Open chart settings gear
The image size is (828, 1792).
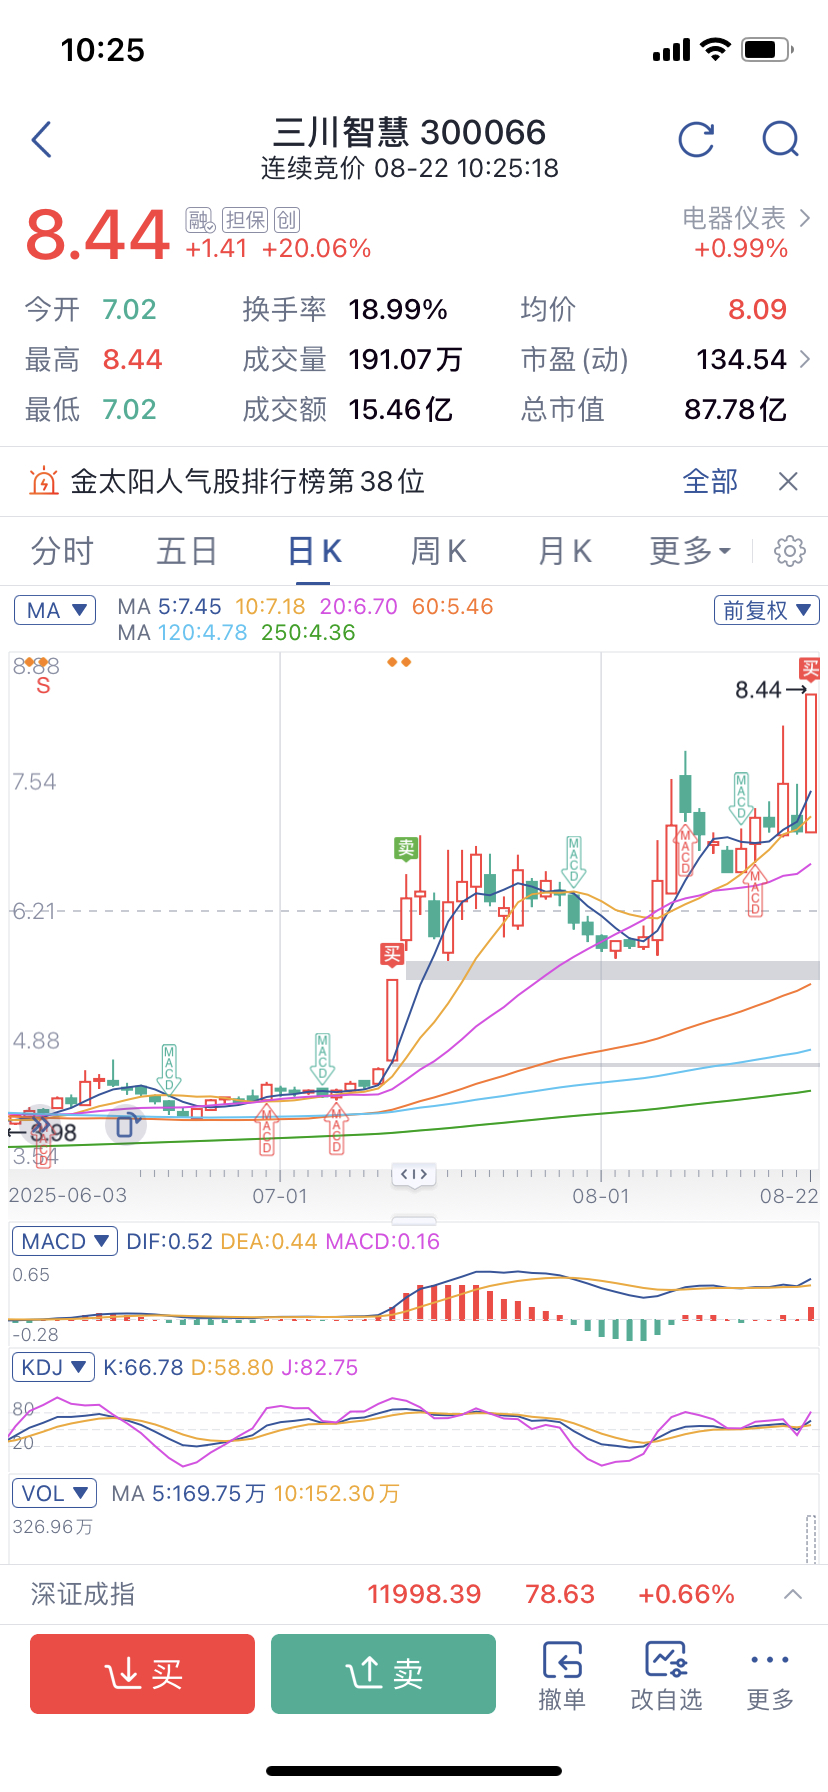click(x=790, y=551)
